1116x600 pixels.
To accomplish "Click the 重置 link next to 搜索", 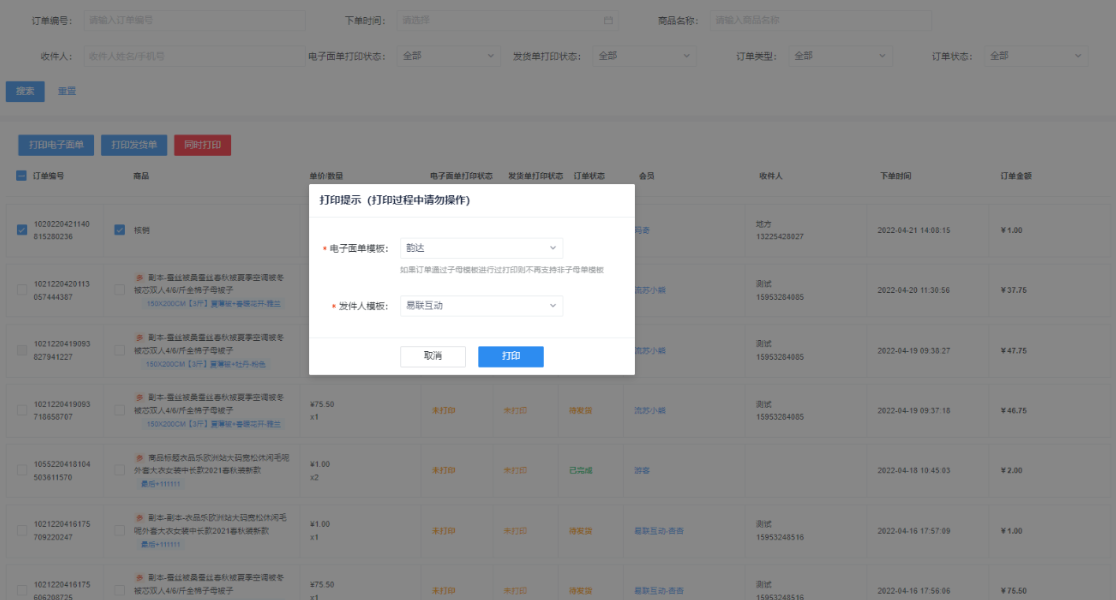I will point(67,91).
